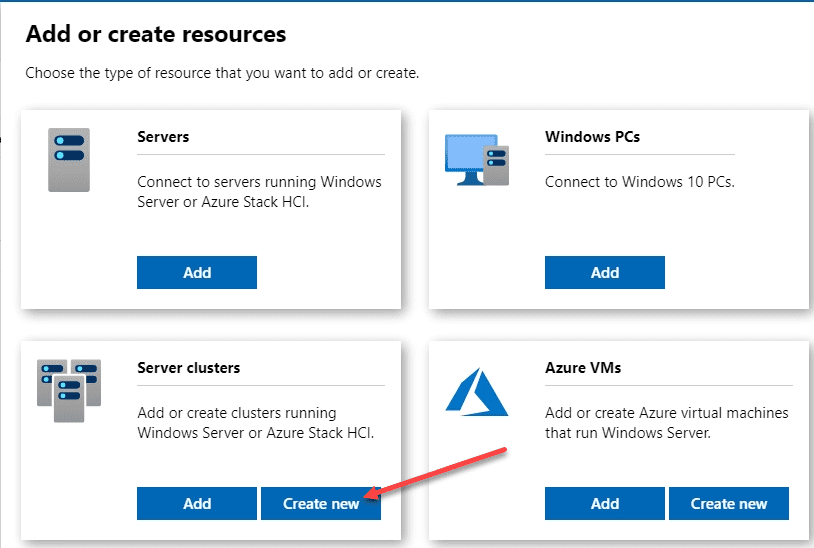Select the Server clusters card title
Screen dimensions: 814x548
pos(188,367)
